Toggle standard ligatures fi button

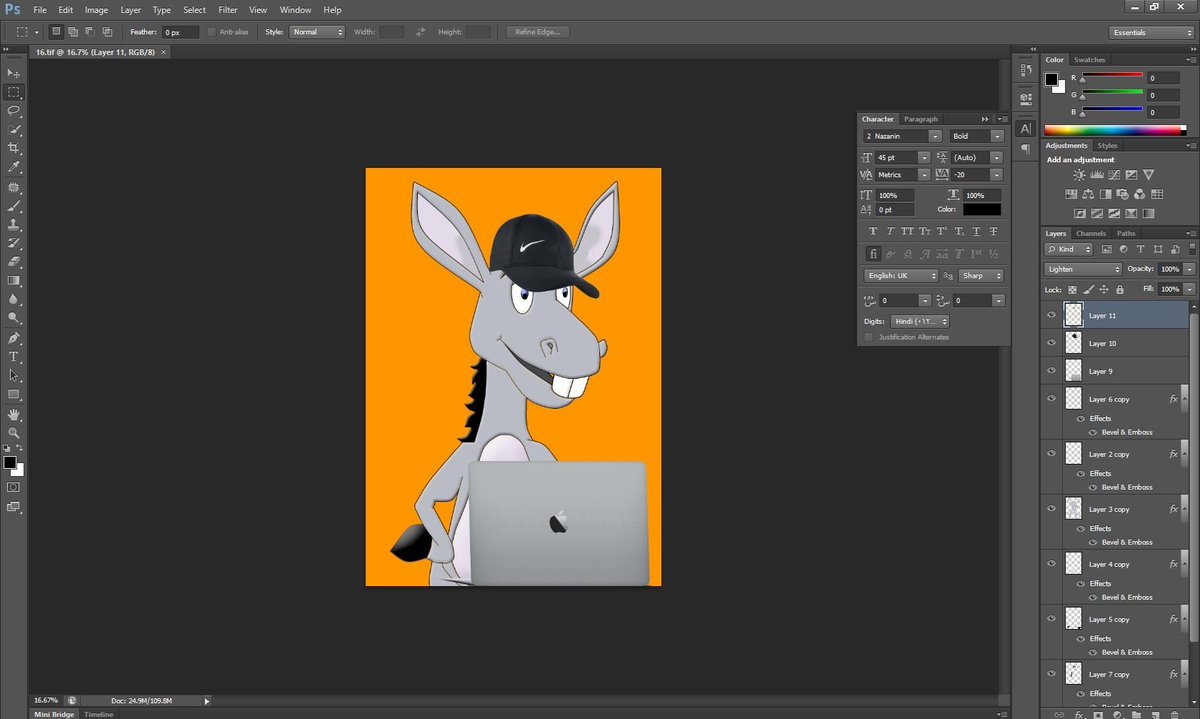874,254
